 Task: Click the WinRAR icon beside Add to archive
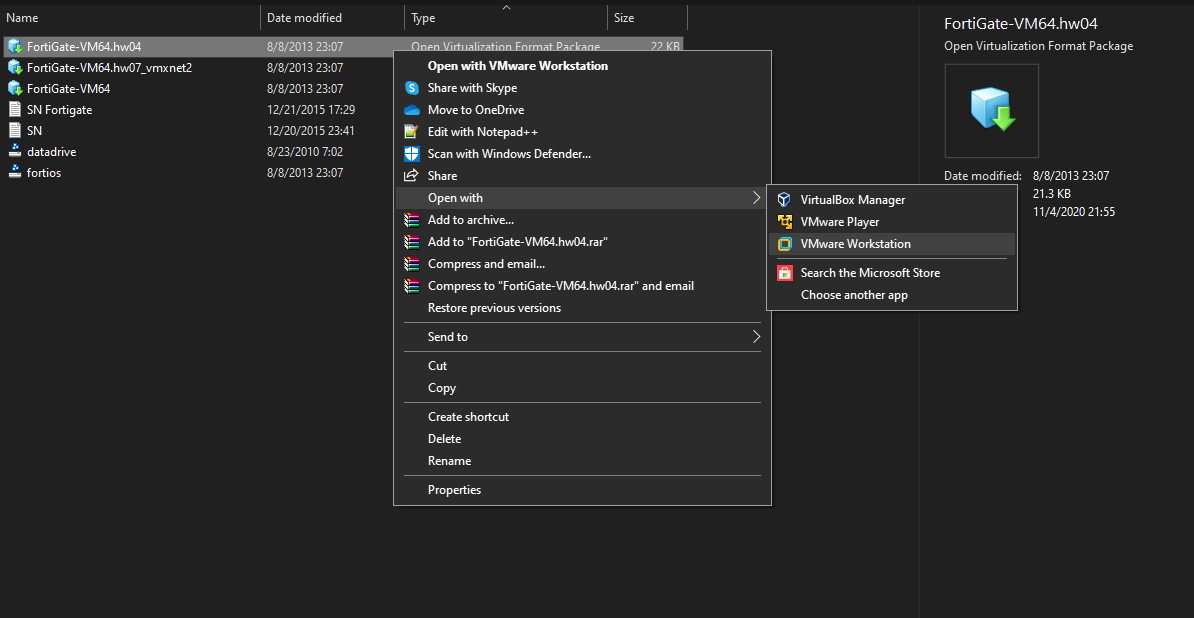(412, 220)
